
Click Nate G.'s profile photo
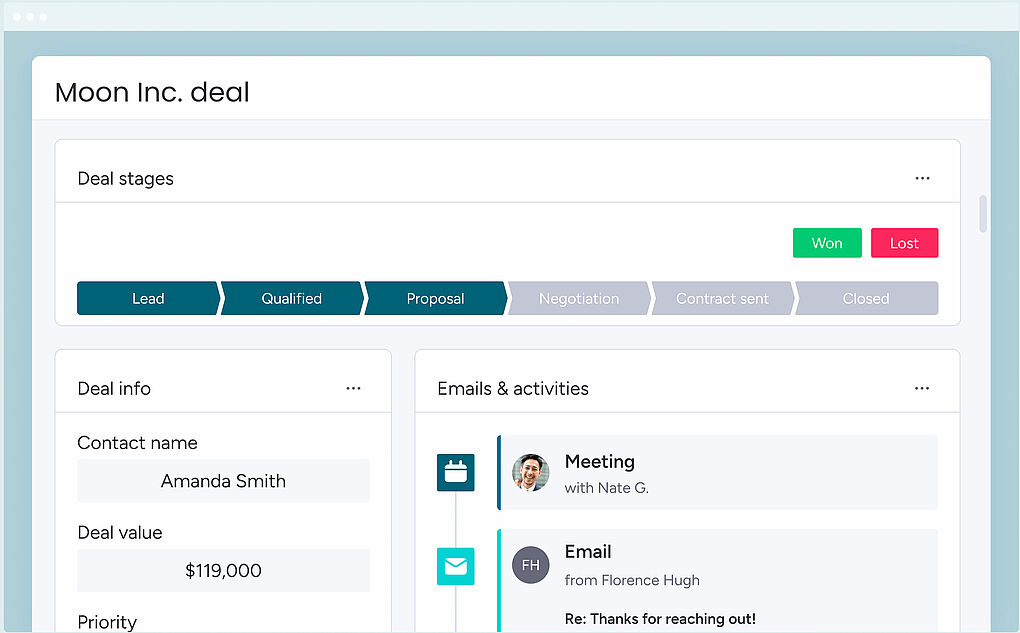[x=531, y=472]
